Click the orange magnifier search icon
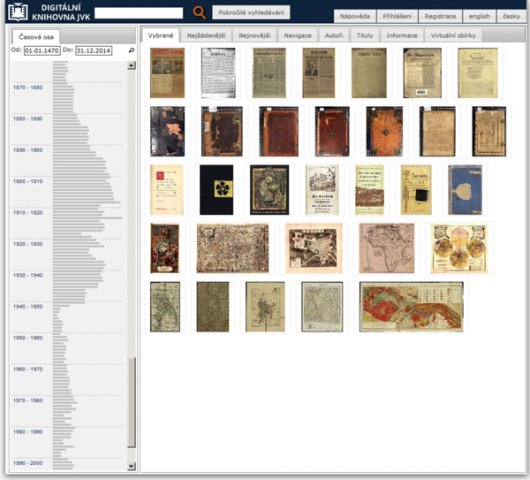This screenshot has width=530, height=480. pyautogui.click(x=199, y=13)
